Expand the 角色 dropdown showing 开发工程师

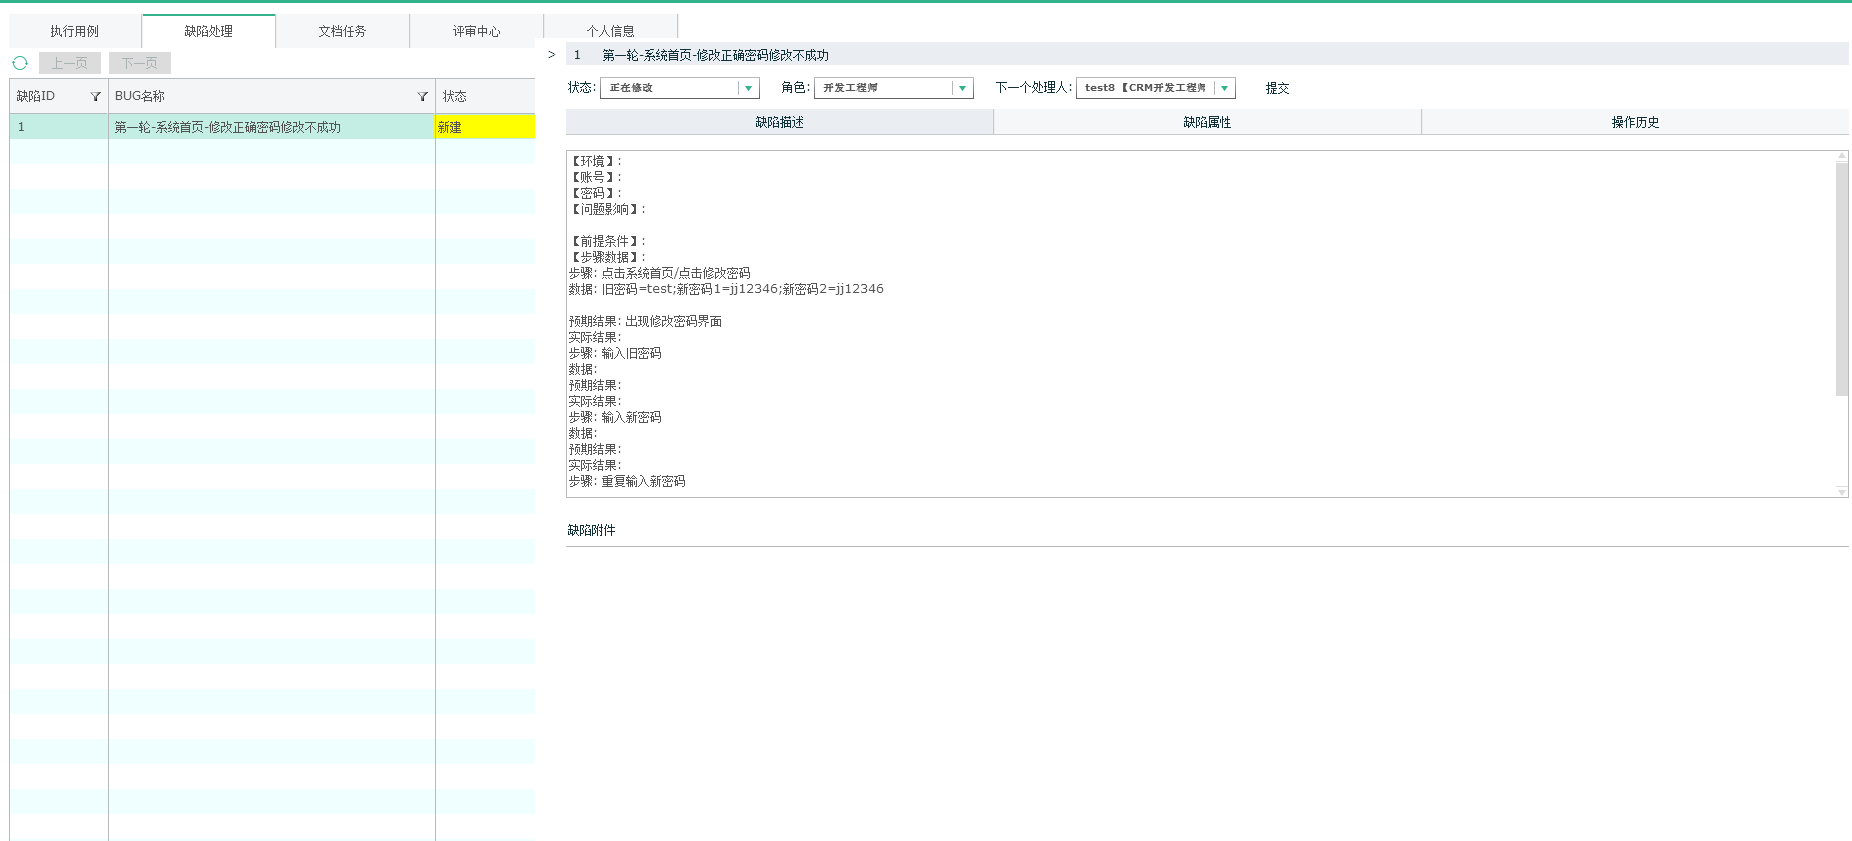pos(962,89)
